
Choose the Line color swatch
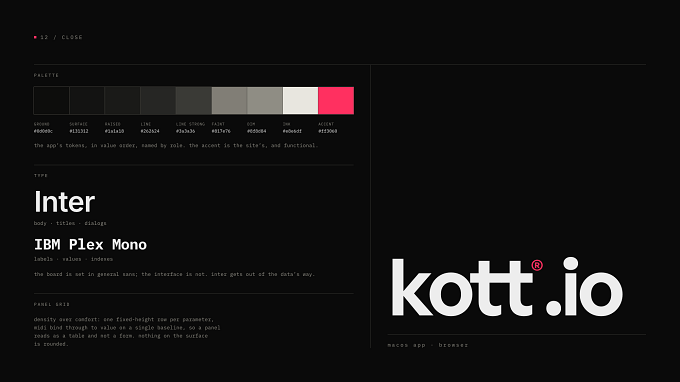tap(158, 101)
